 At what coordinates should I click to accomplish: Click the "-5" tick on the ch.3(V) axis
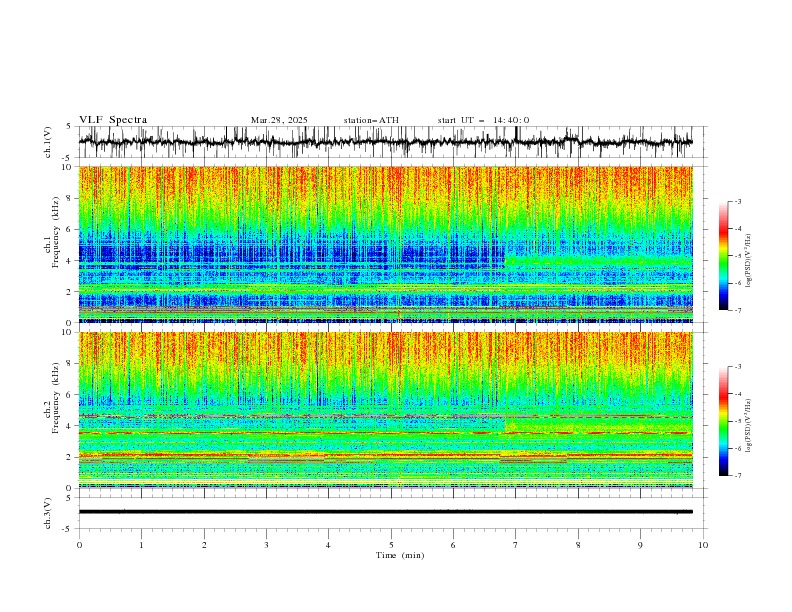point(68,529)
